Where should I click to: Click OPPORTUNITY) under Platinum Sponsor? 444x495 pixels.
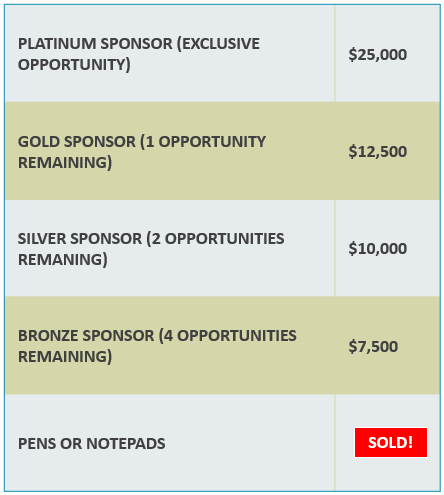pyautogui.click(x=74, y=65)
